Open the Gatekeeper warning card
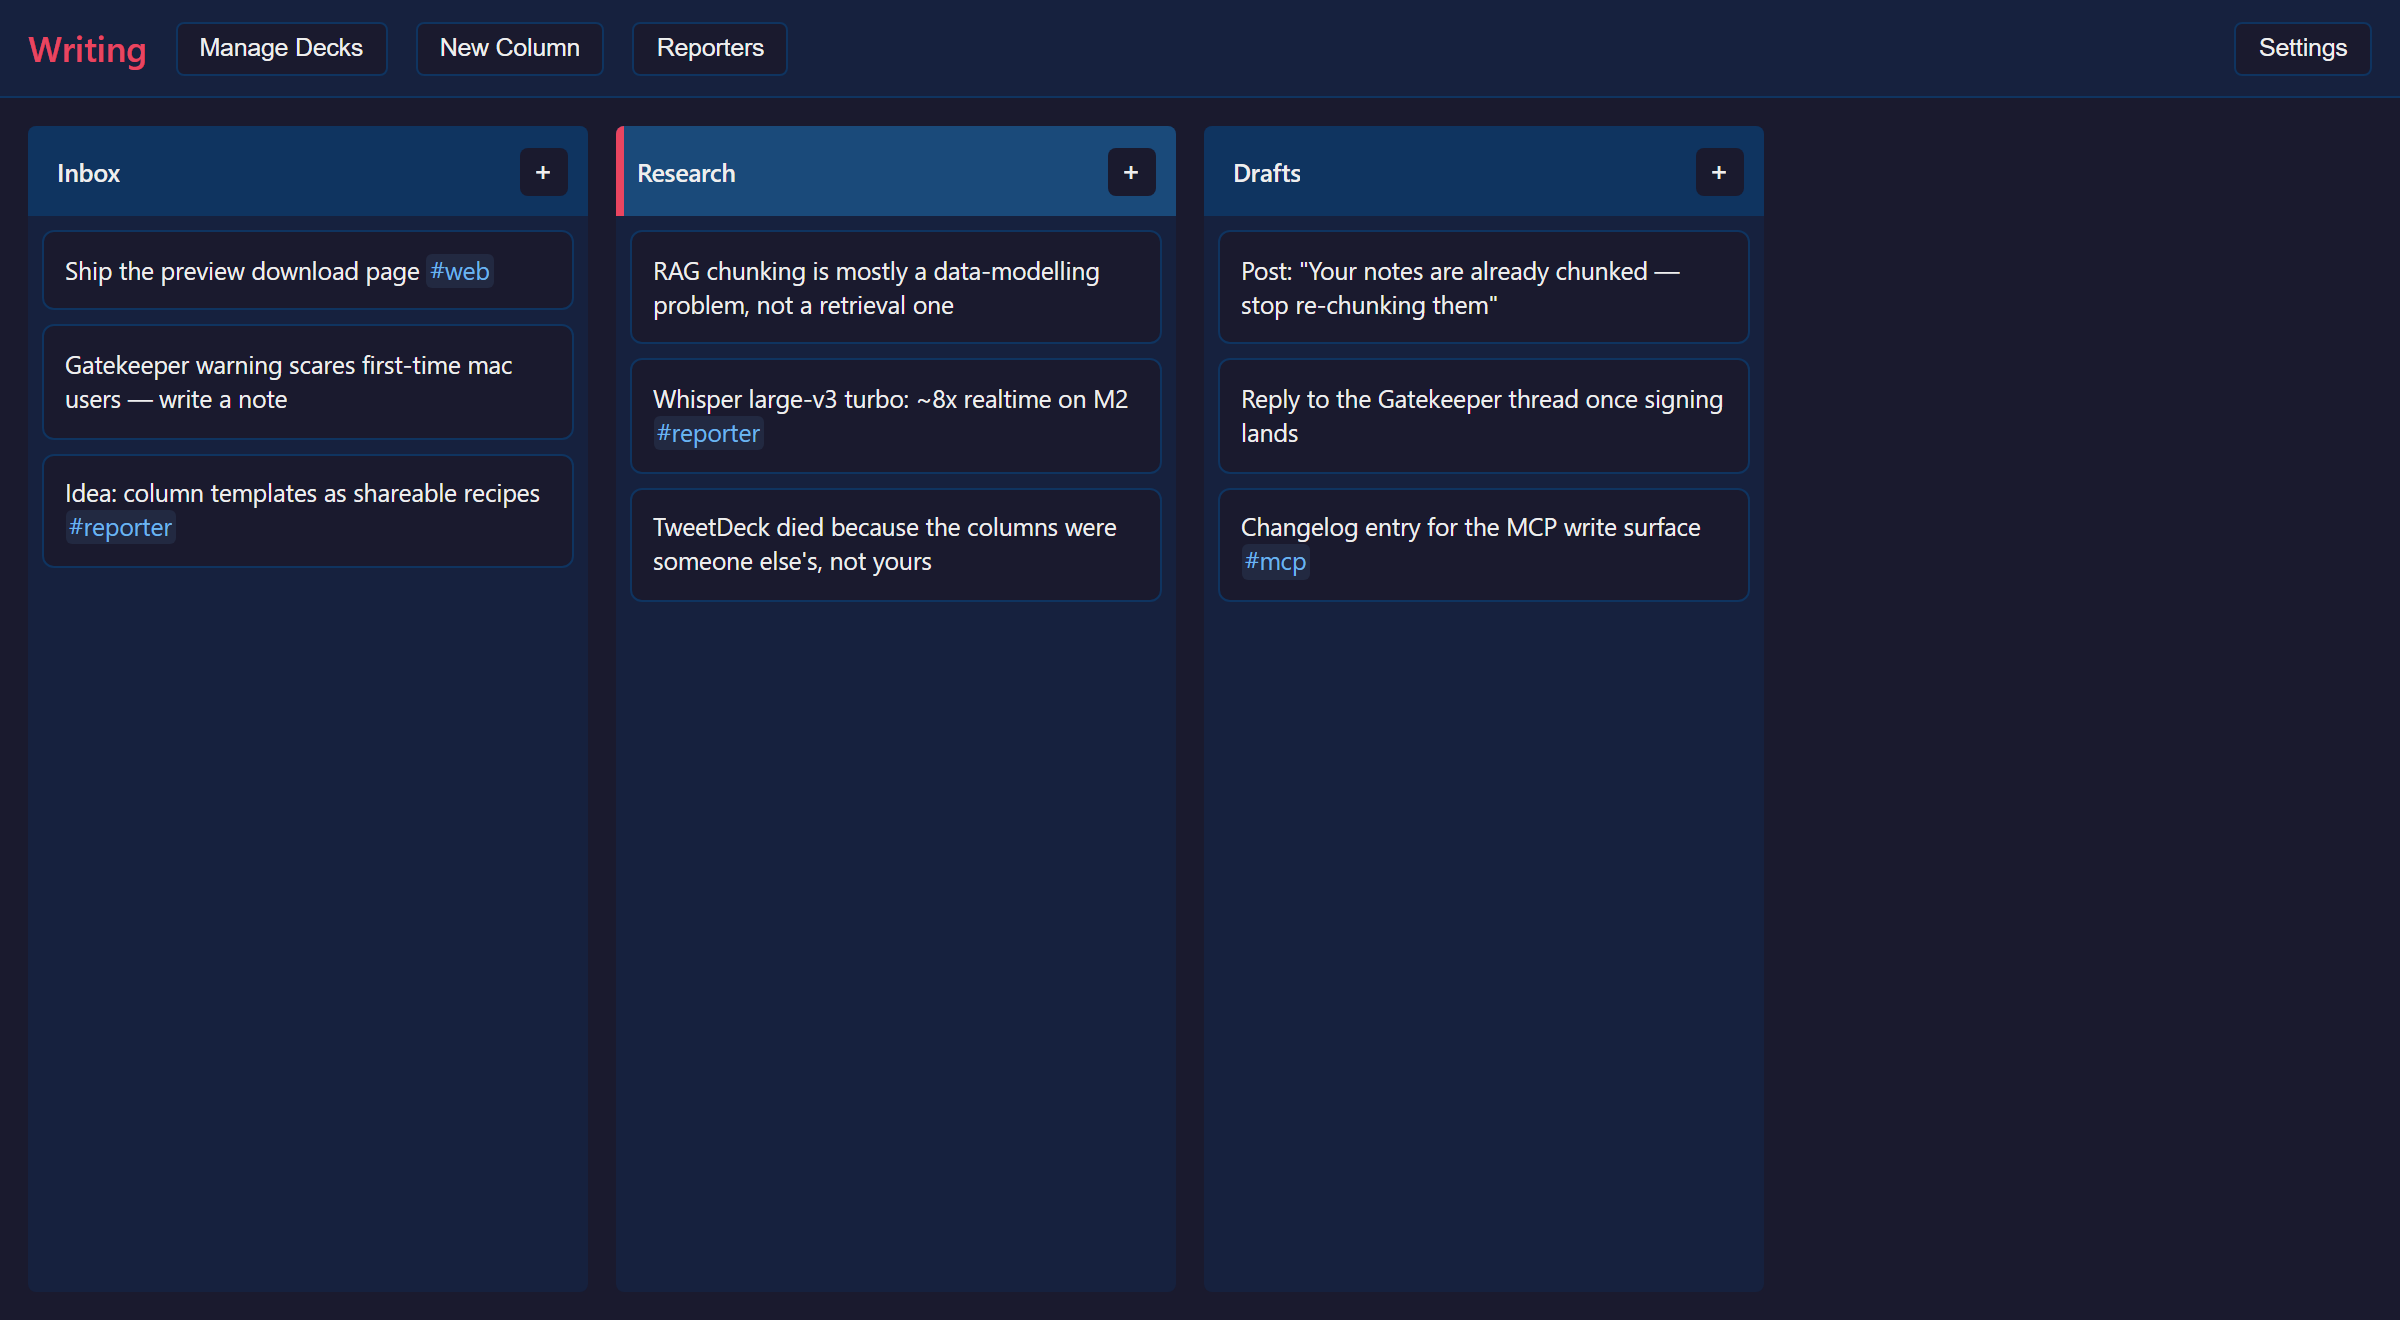 tap(308, 382)
